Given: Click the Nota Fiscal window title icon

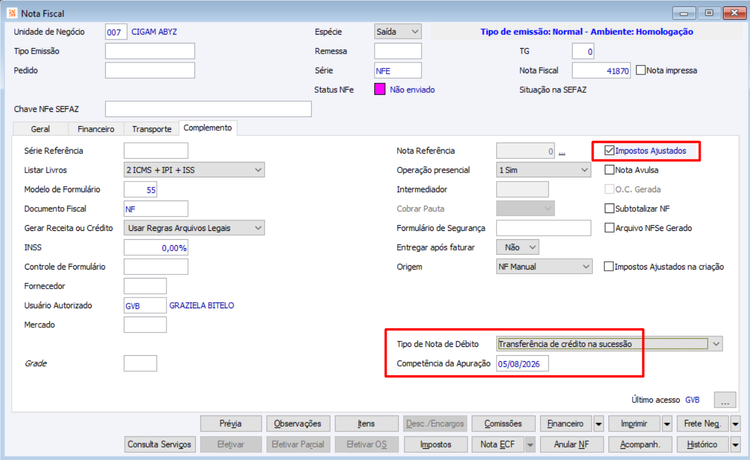Looking at the screenshot, I should 12,13.
